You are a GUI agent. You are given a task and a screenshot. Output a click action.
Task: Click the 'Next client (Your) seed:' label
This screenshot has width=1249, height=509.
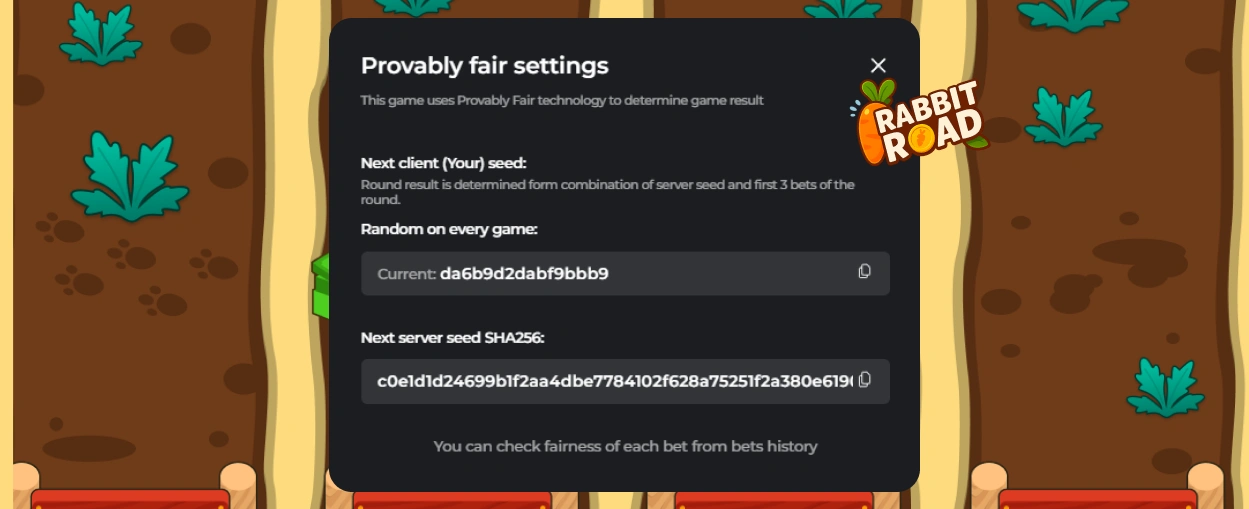coord(443,163)
